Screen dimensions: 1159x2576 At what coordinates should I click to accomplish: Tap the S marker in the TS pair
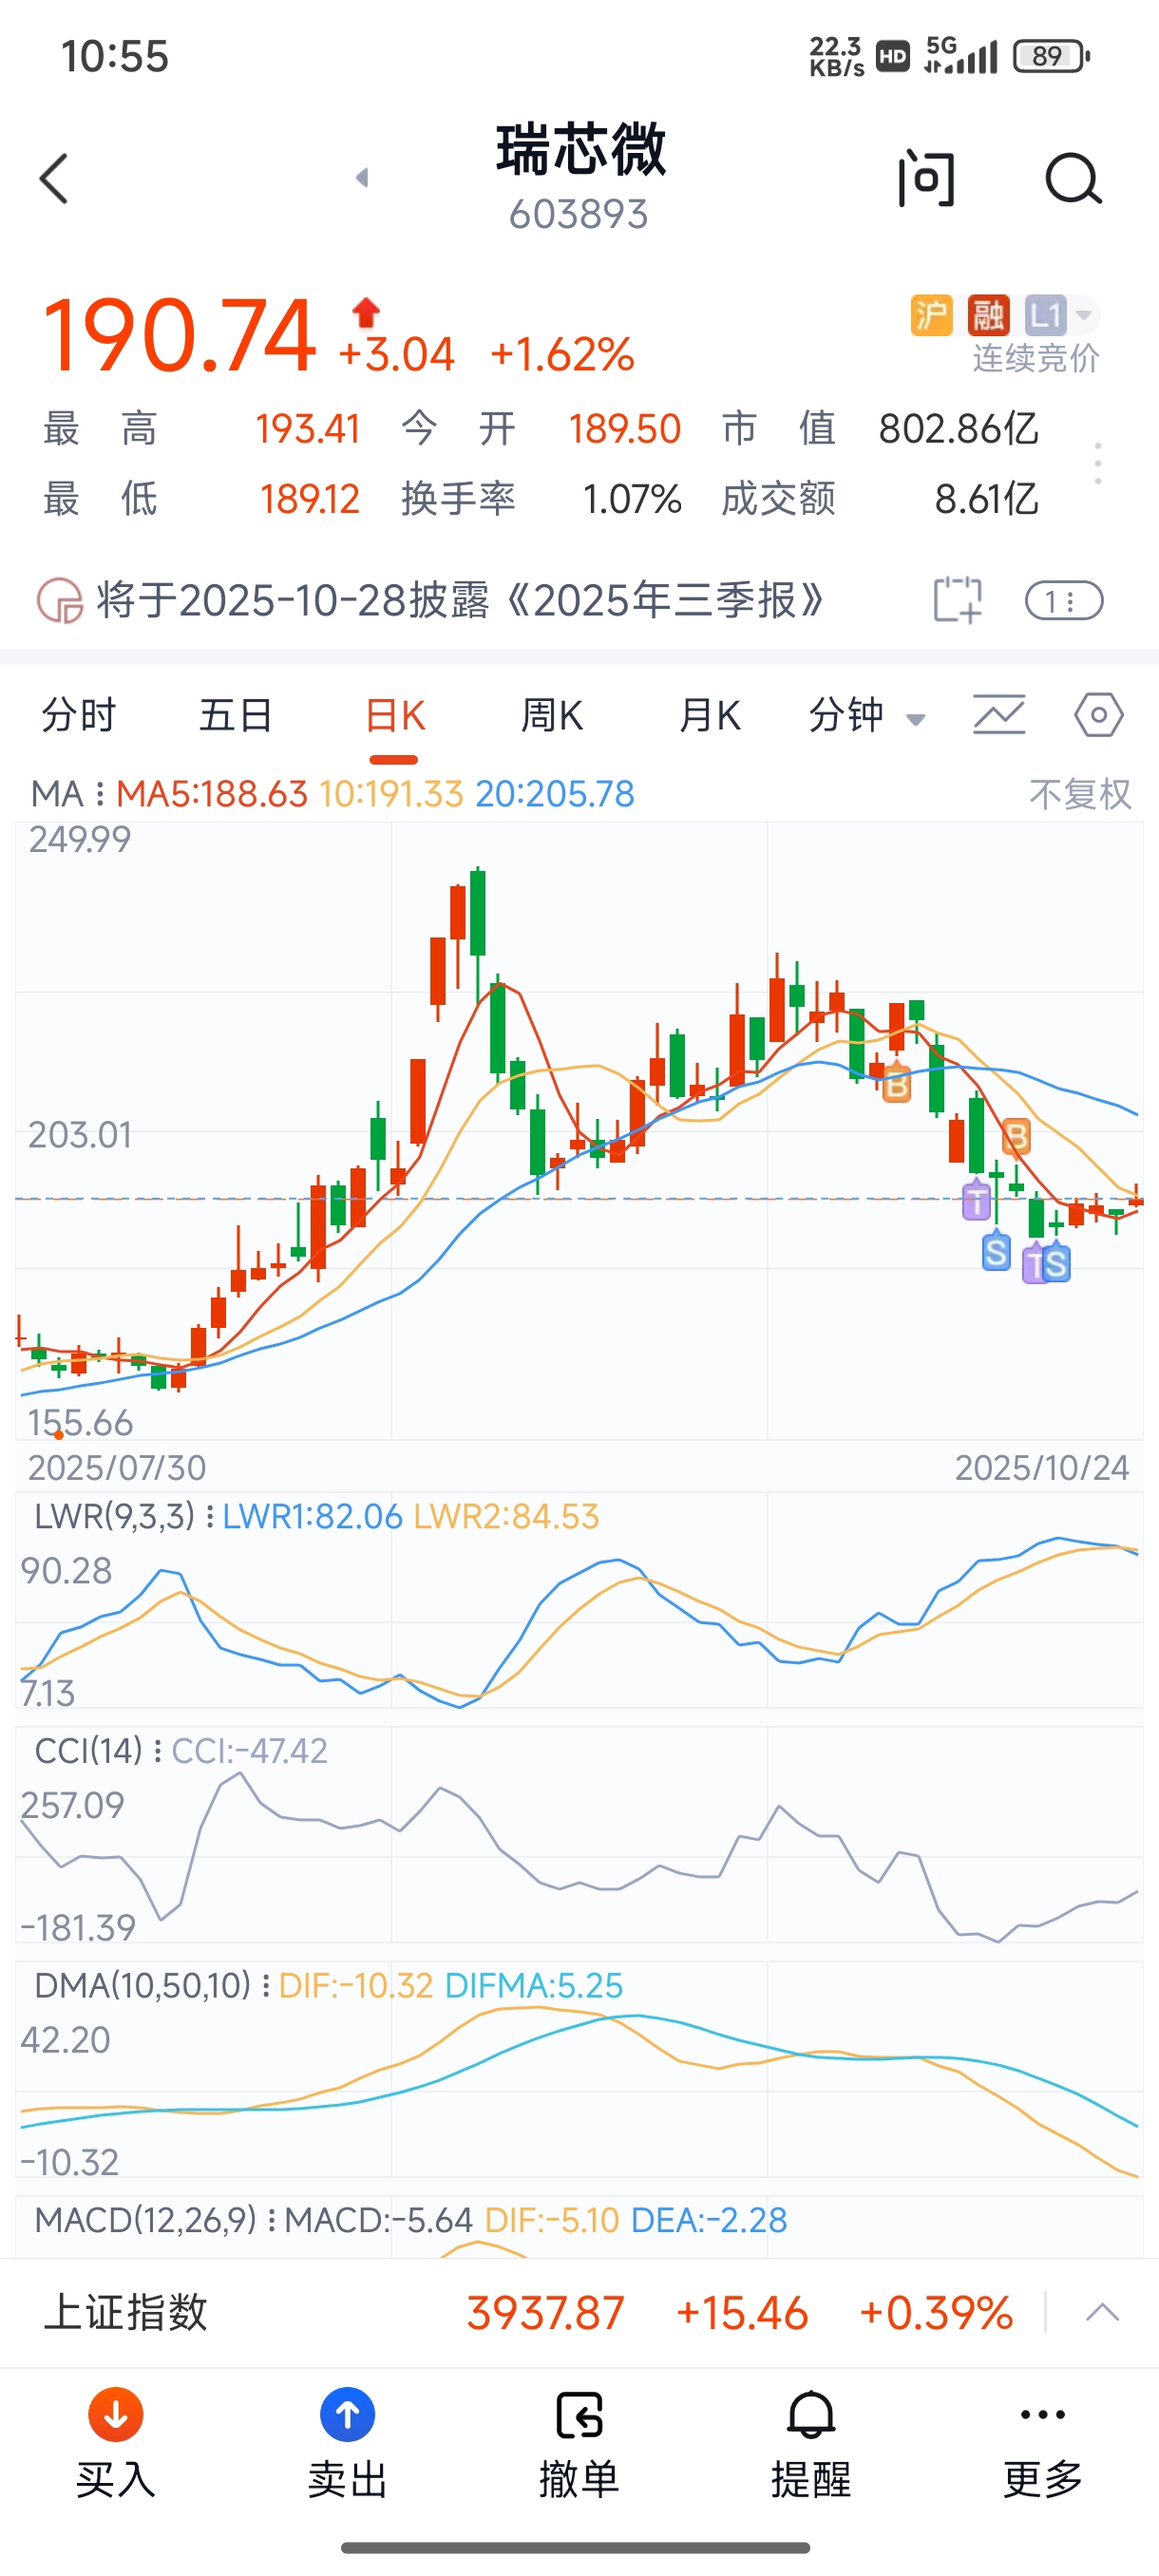pyautogui.click(x=1056, y=1264)
